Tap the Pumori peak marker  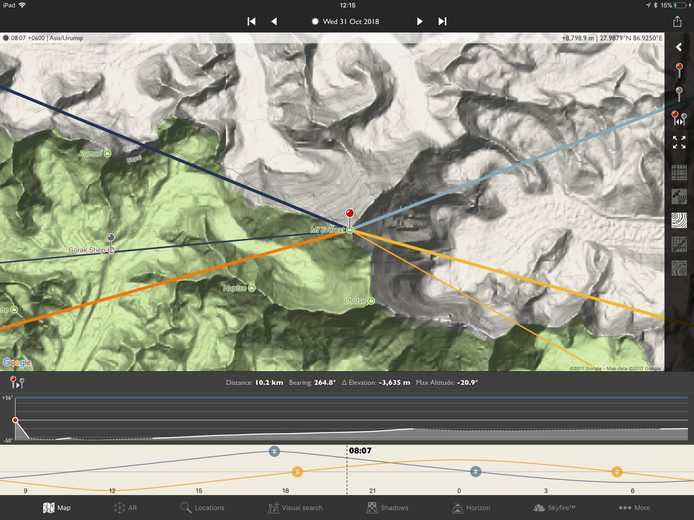(107, 154)
